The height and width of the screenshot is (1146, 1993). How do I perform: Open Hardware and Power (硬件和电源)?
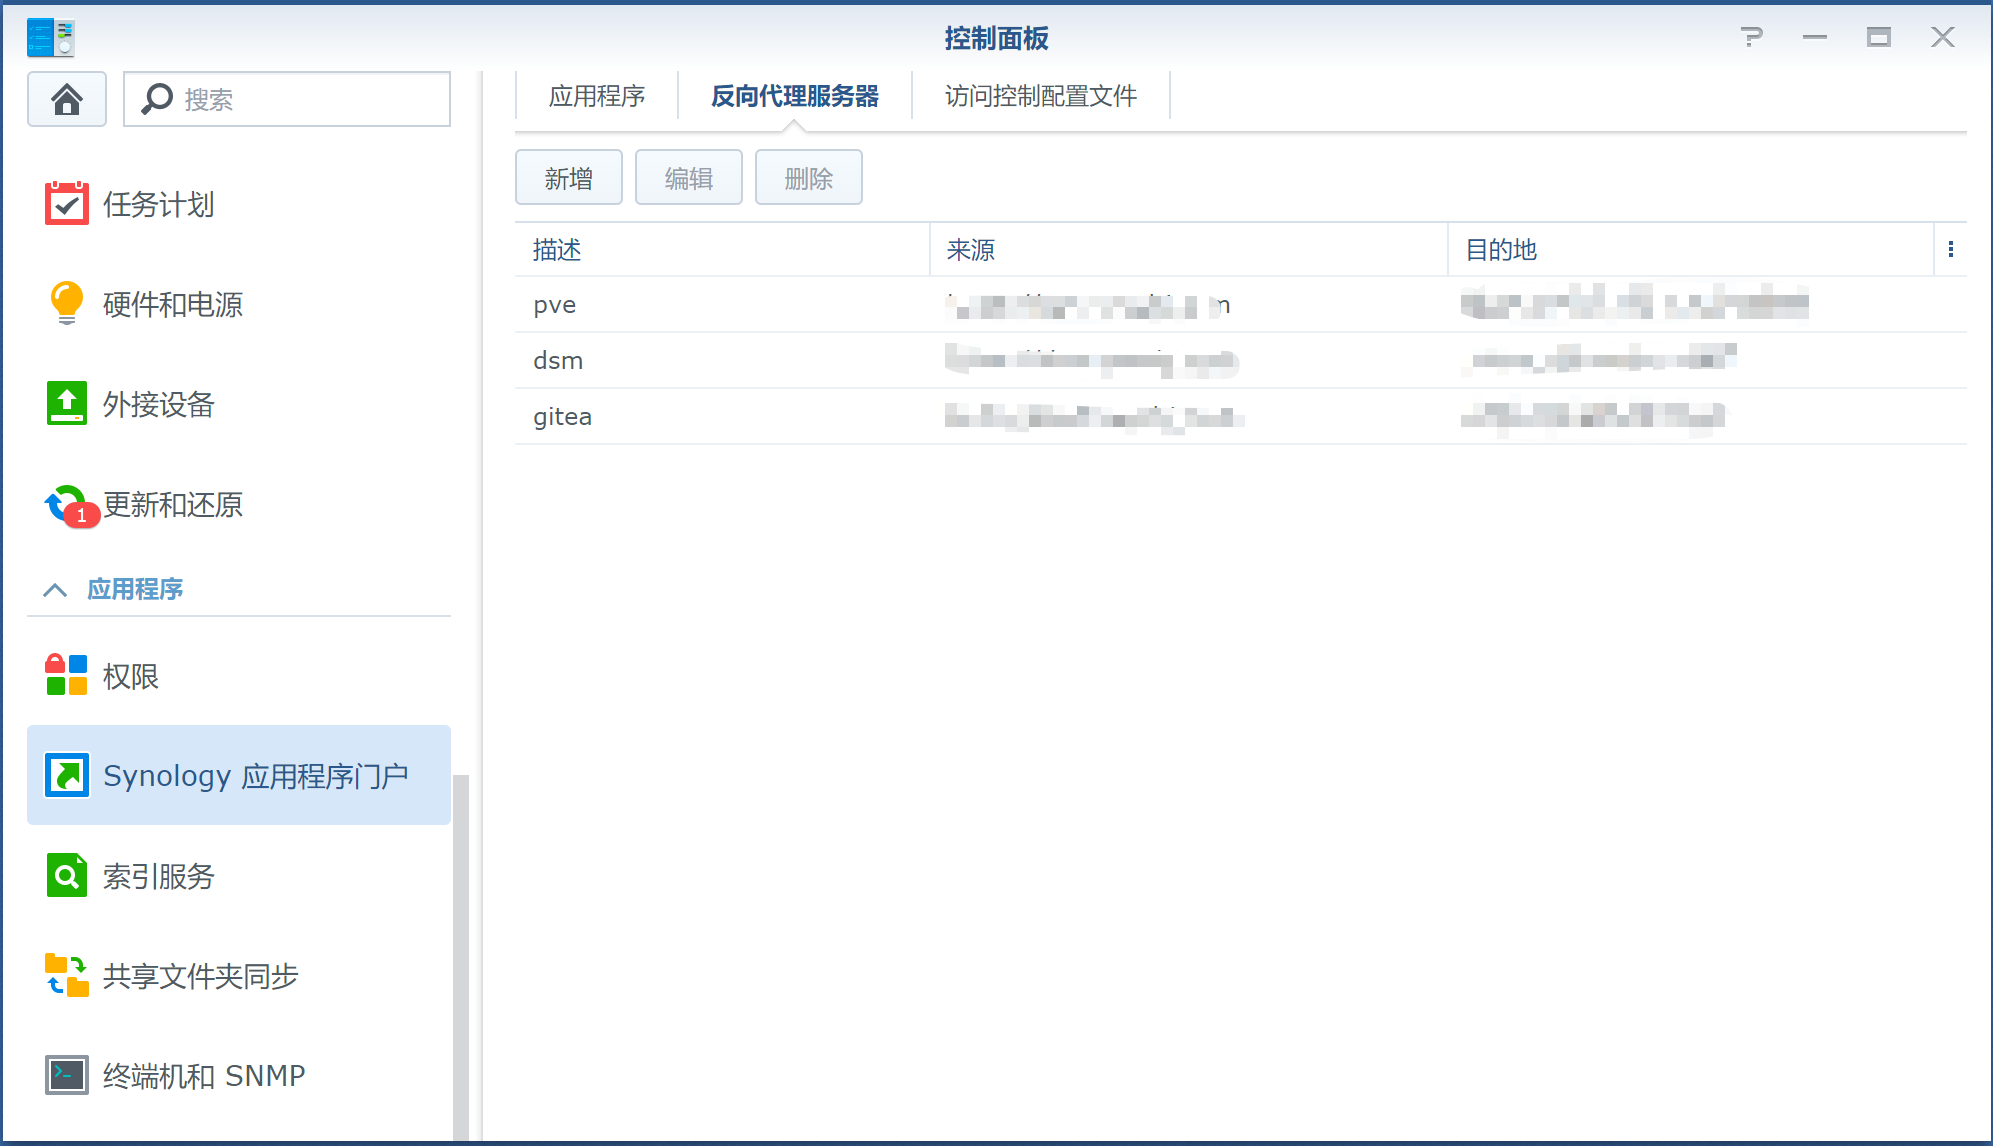click(66, 304)
